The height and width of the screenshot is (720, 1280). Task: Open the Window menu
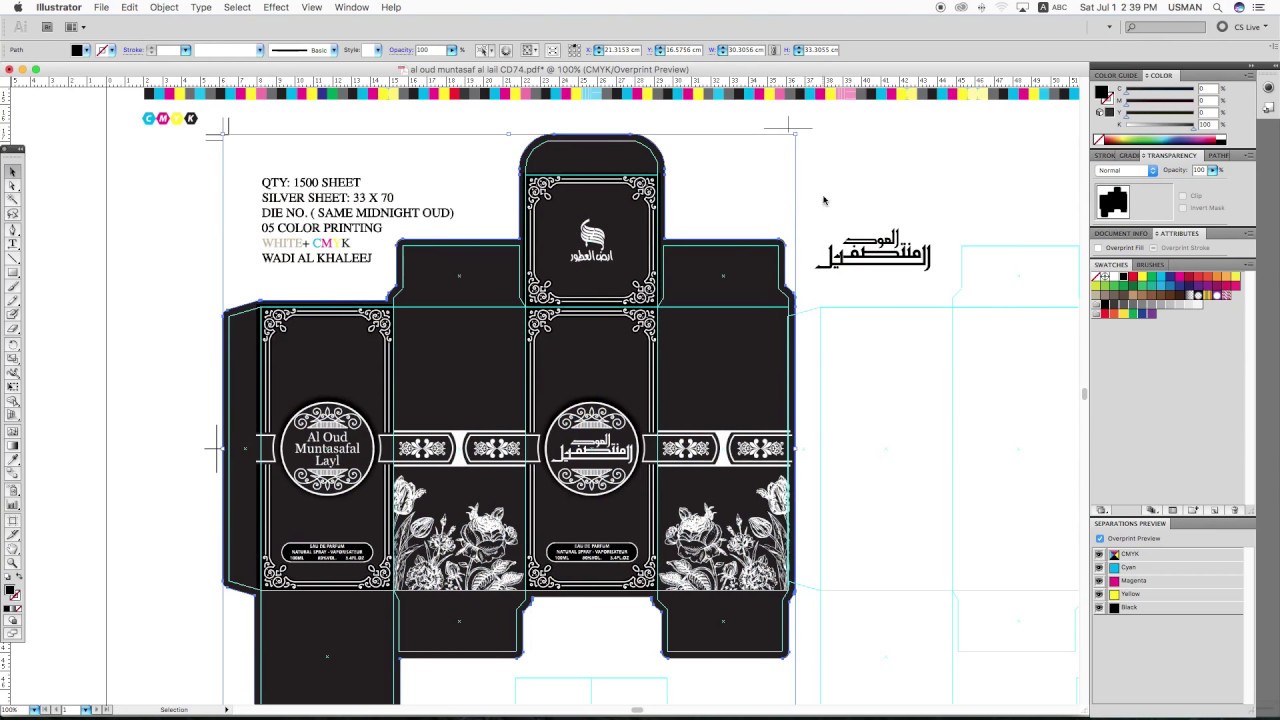click(352, 7)
